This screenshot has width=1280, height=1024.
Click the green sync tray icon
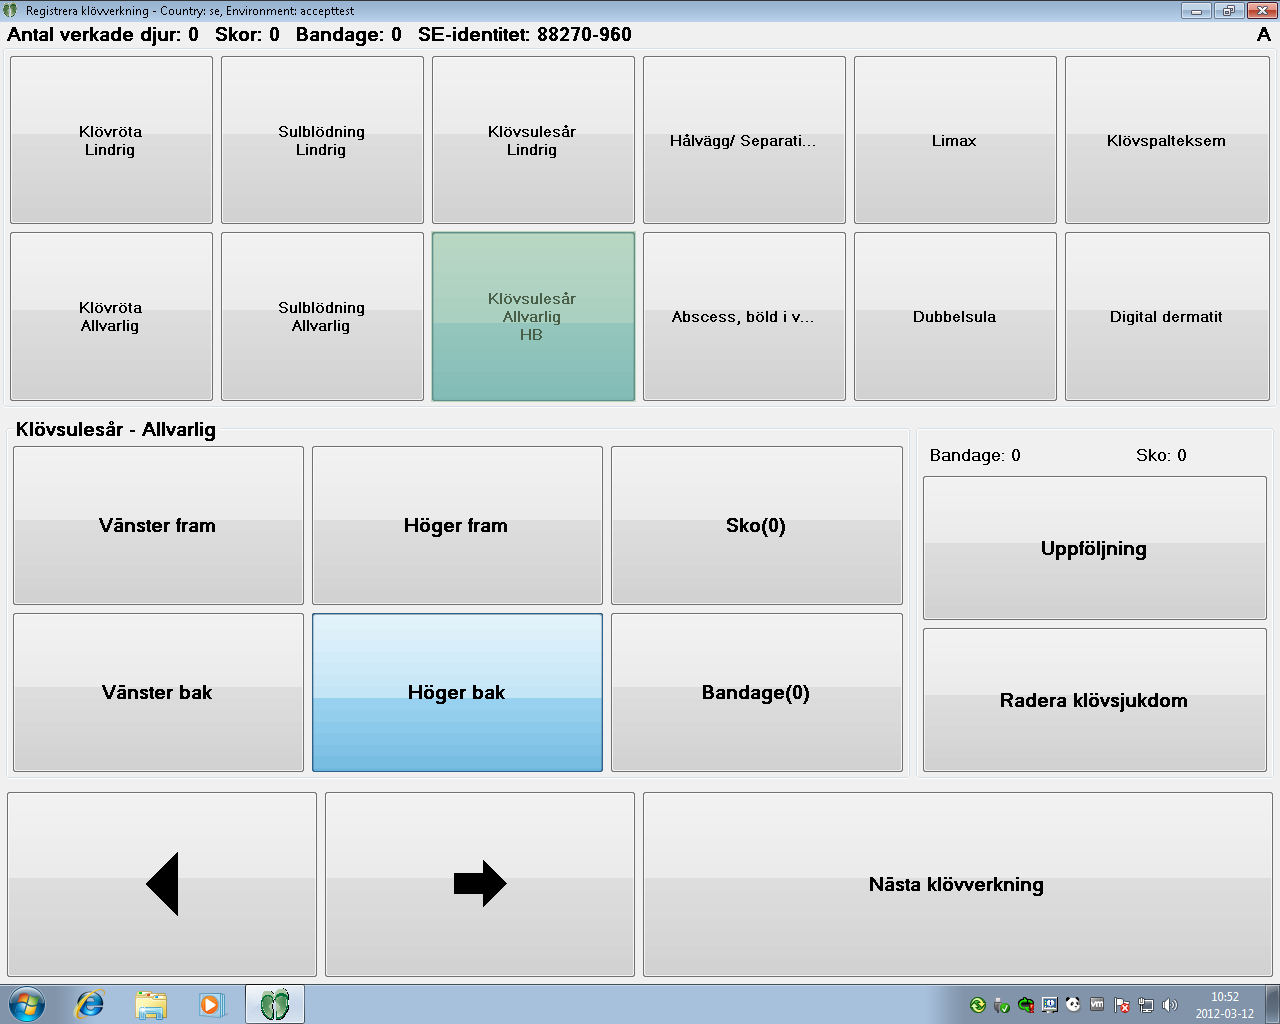coord(978,1005)
